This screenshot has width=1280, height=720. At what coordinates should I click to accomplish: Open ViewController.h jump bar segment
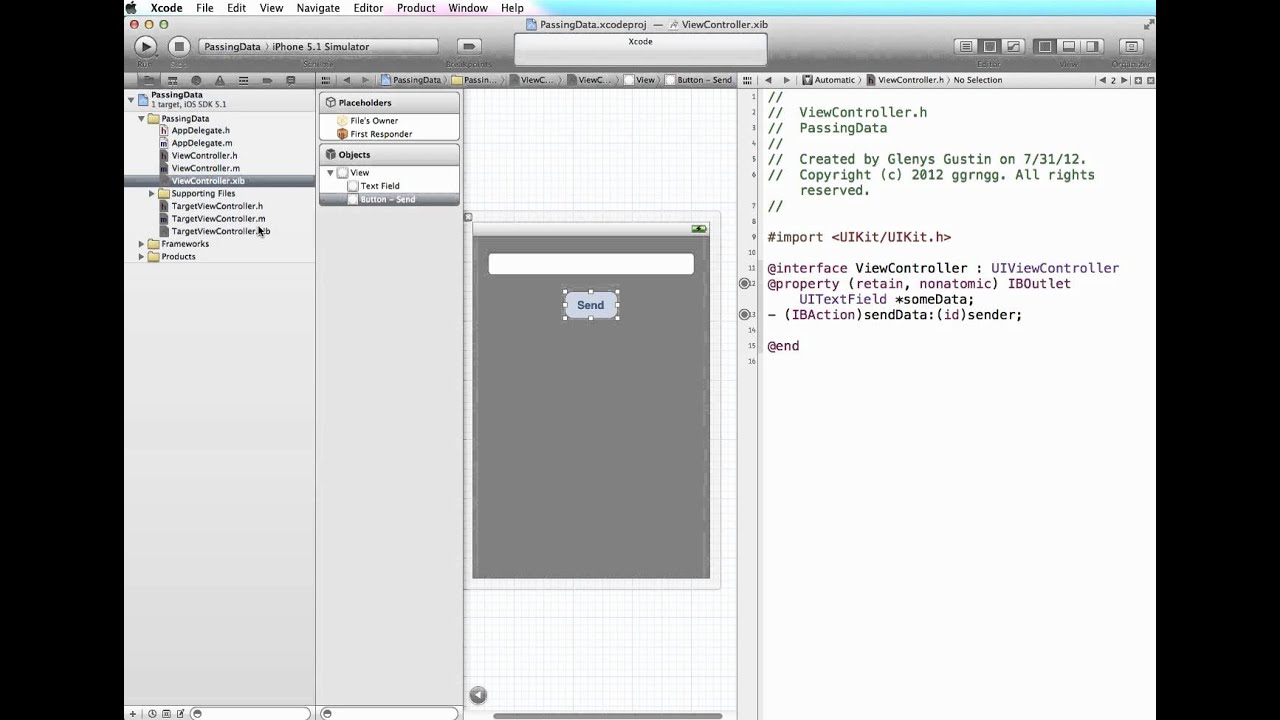click(905, 80)
